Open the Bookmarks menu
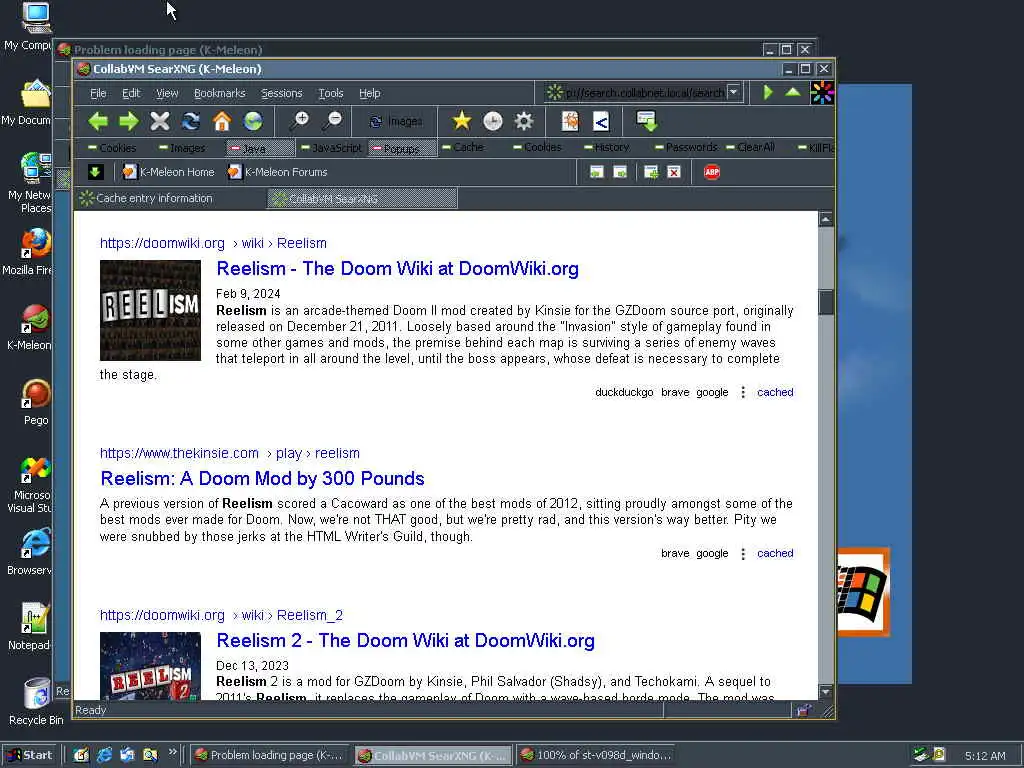This screenshot has height=768, width=1024. 219,93
